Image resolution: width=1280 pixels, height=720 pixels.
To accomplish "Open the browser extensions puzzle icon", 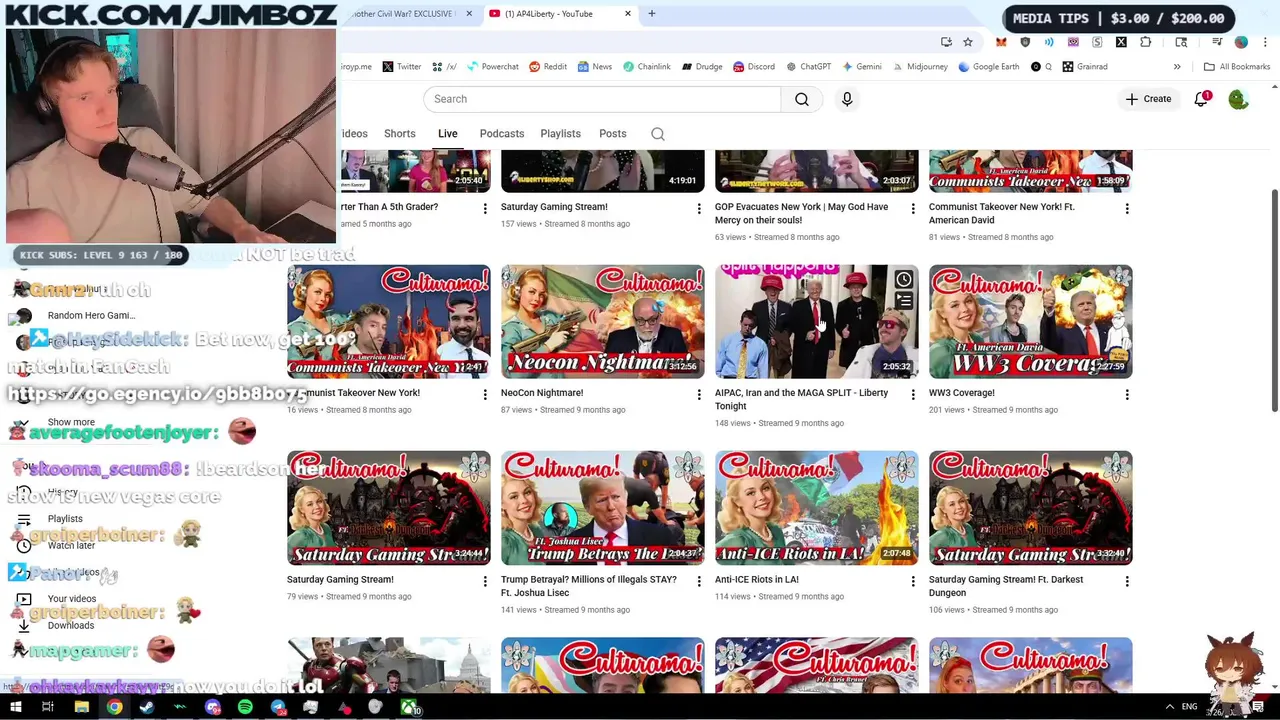I will [1145, 42].
